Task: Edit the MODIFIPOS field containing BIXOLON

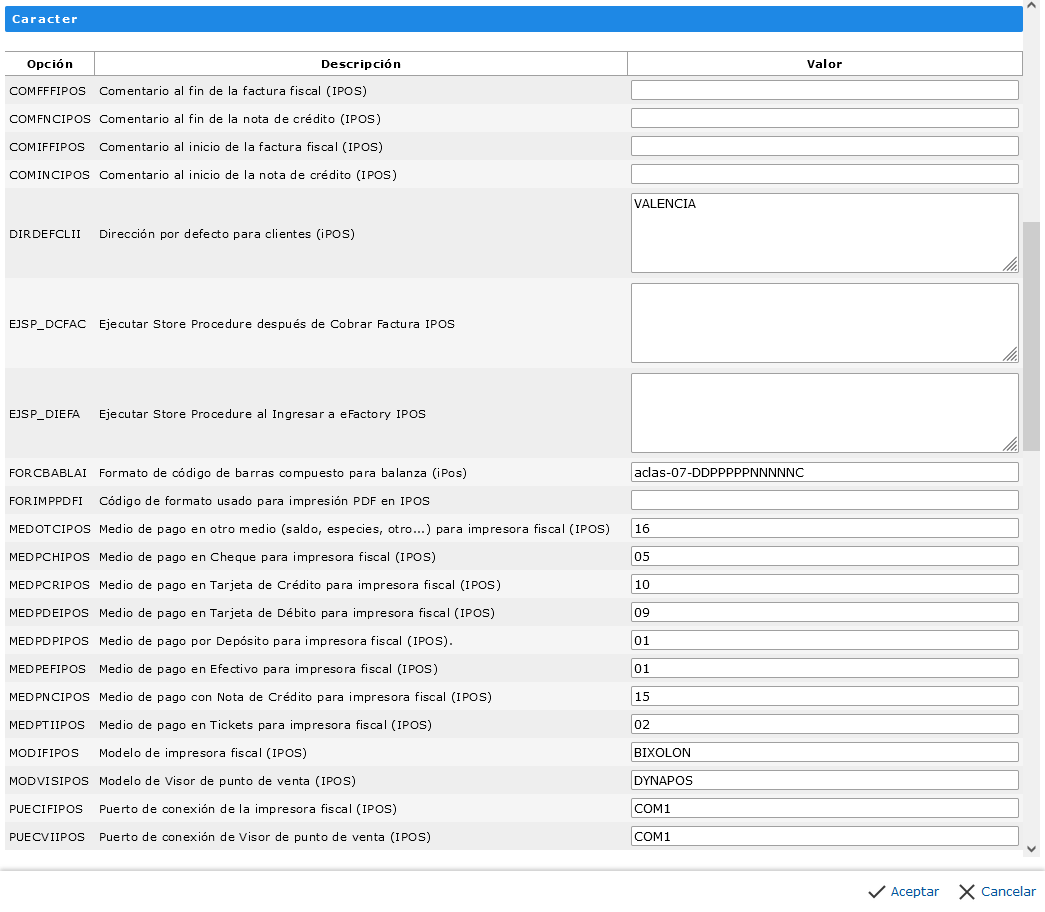Action: [x=824, y=752]
